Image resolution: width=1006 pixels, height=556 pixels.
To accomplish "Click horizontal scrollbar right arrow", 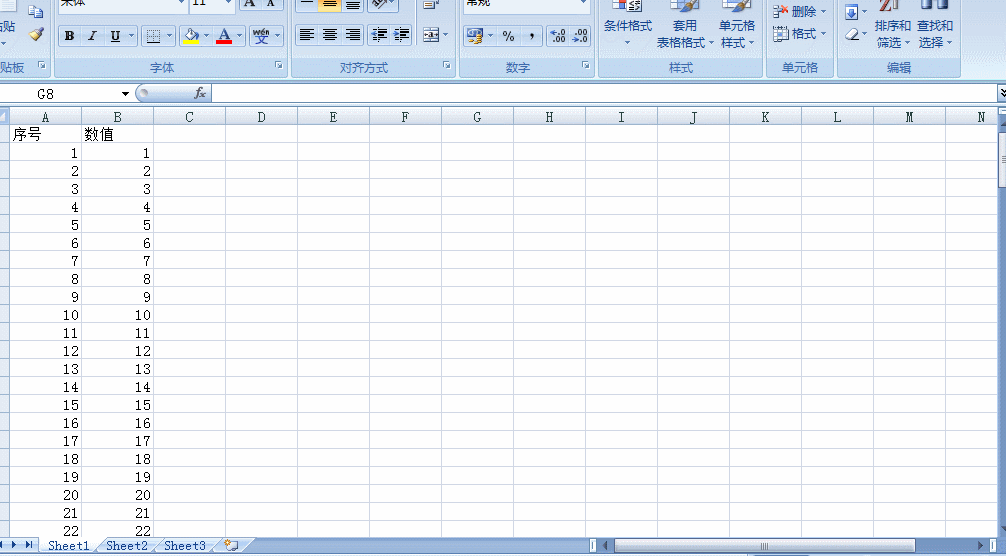I will (980, 546).
